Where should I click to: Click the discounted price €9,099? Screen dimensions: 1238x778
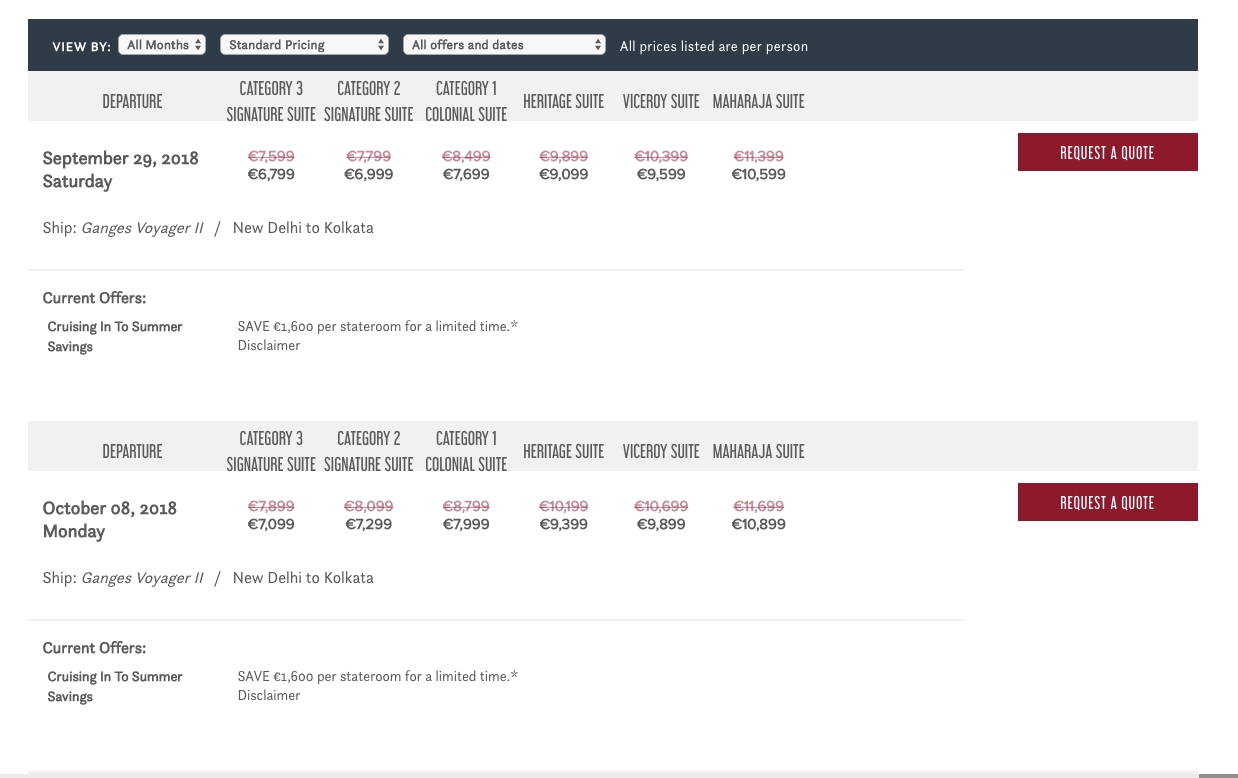(564, 174)
